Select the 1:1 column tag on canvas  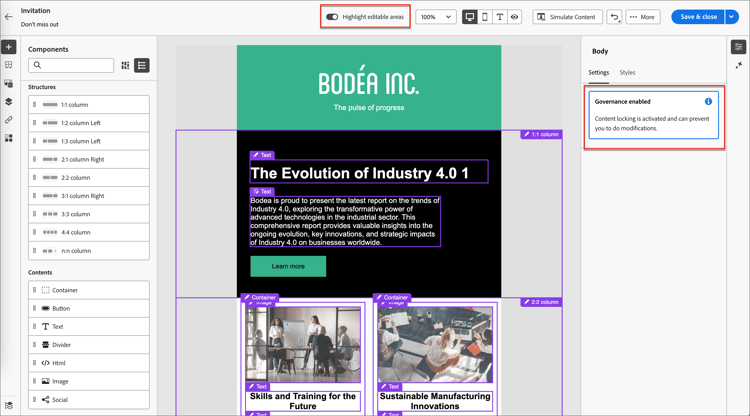[x=541, y=134]
